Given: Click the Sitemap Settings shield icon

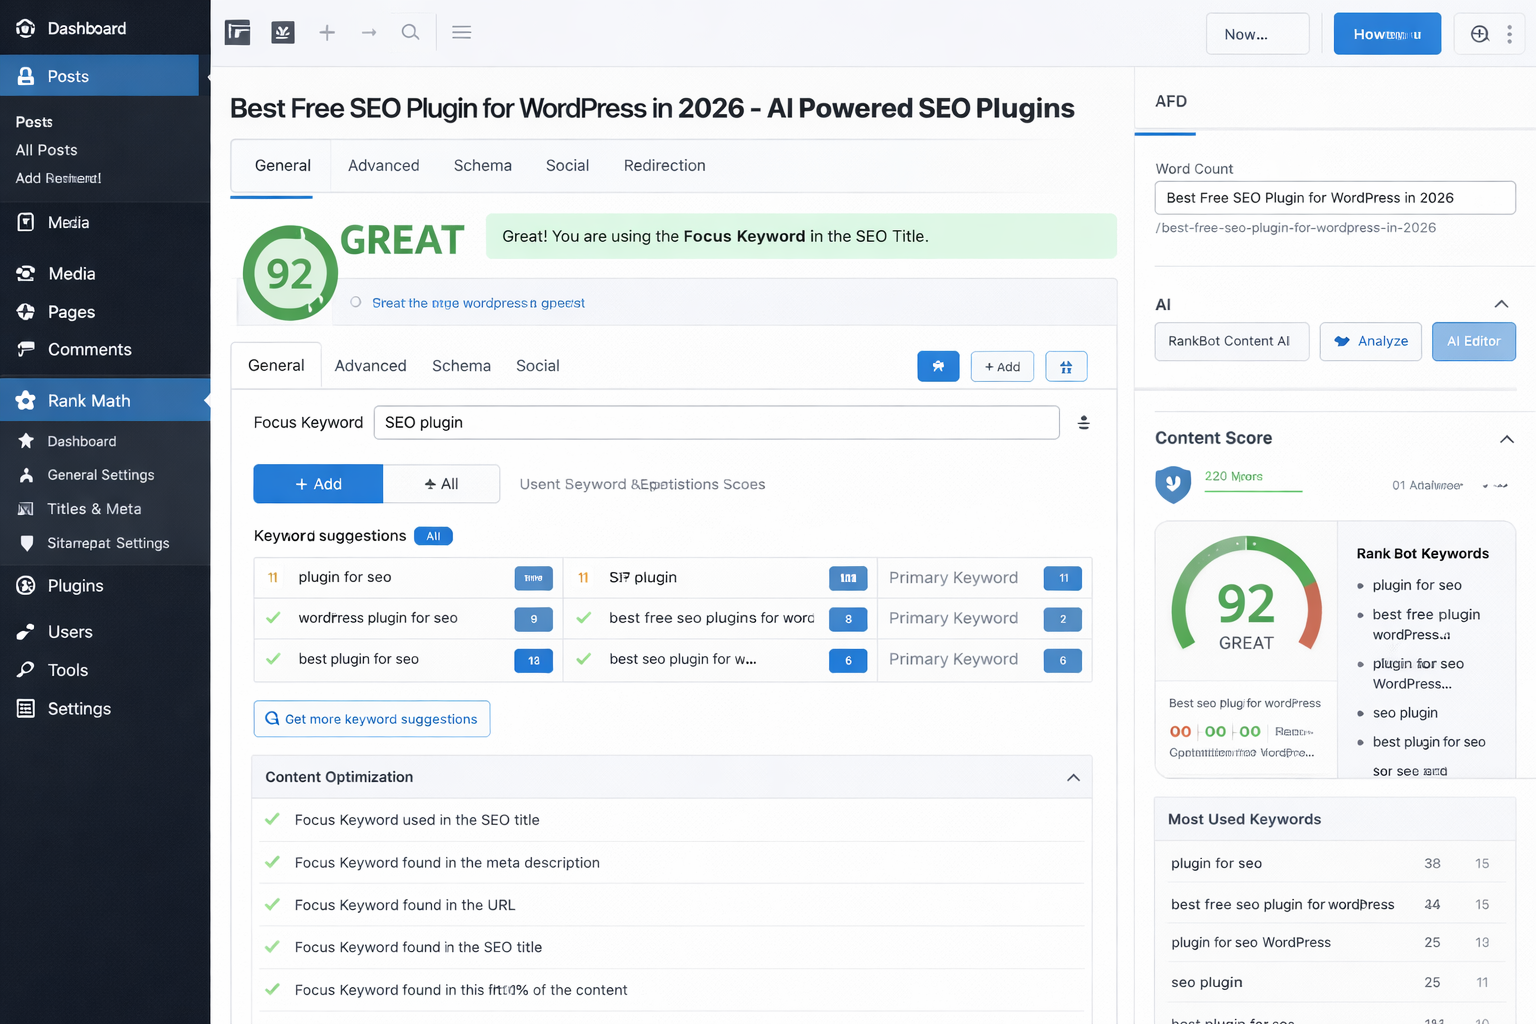Looking at the screenshot, I should point(26,543).
